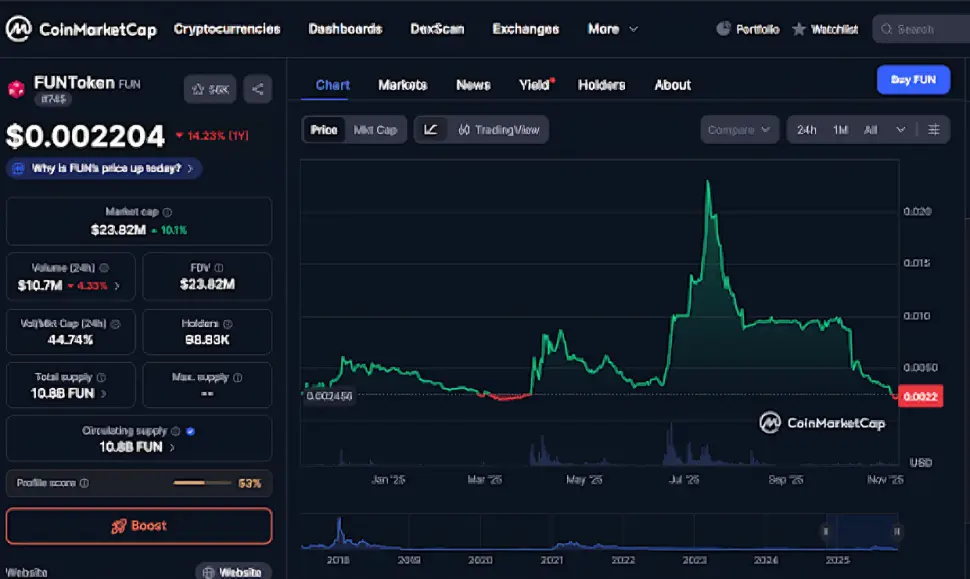Click the Boost button in the sidebar
Image resolution: width=970 pixels, height=579 pixels.
pyautogui.click(x=139, y=526)
